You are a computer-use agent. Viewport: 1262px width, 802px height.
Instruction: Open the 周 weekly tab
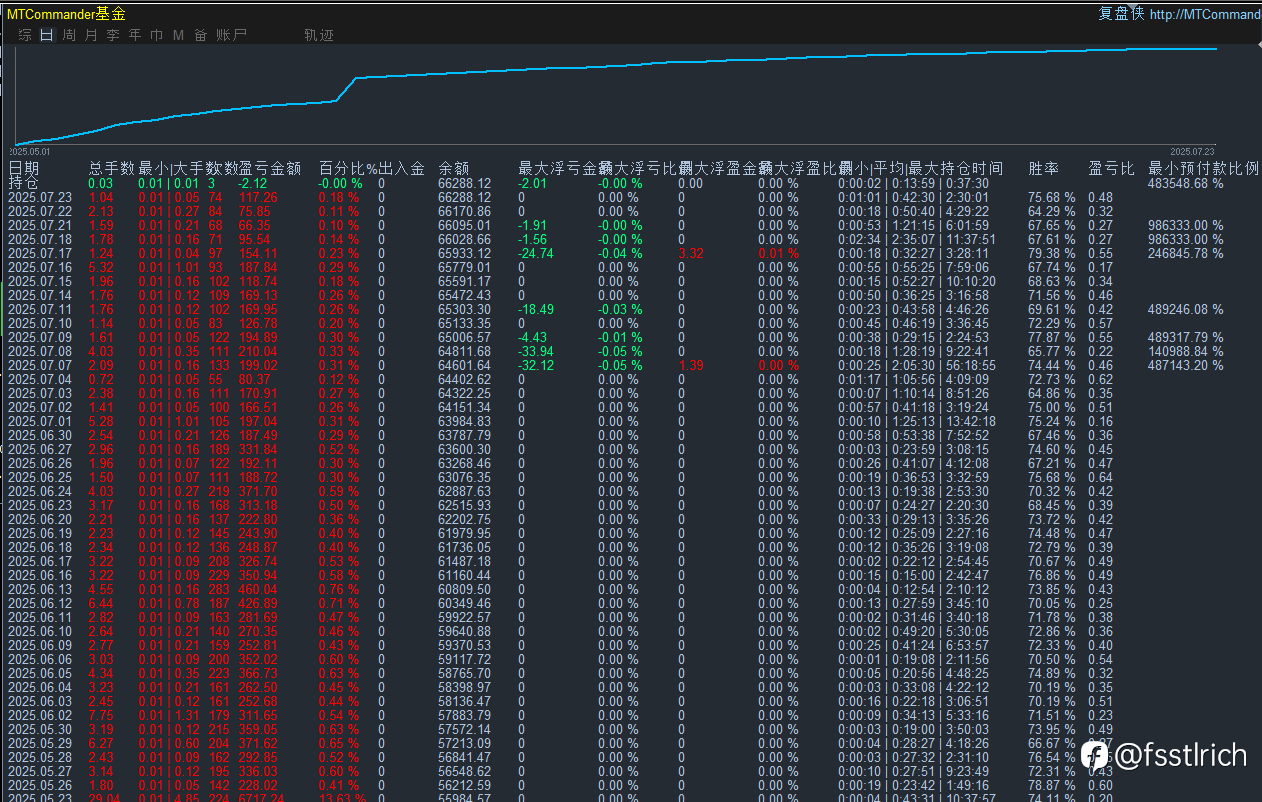pyautogui.click(x=69, y=35)
